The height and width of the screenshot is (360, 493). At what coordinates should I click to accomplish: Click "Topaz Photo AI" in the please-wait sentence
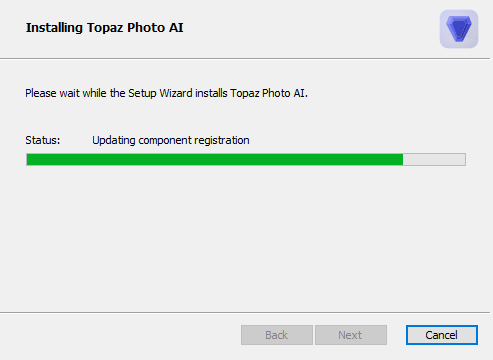pyautogui.click(x=268, y=93)
